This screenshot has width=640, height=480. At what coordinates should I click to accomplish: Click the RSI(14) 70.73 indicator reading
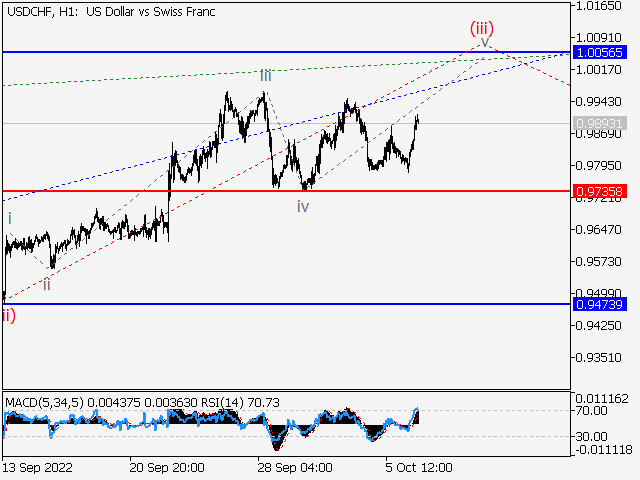click(240, 403)
